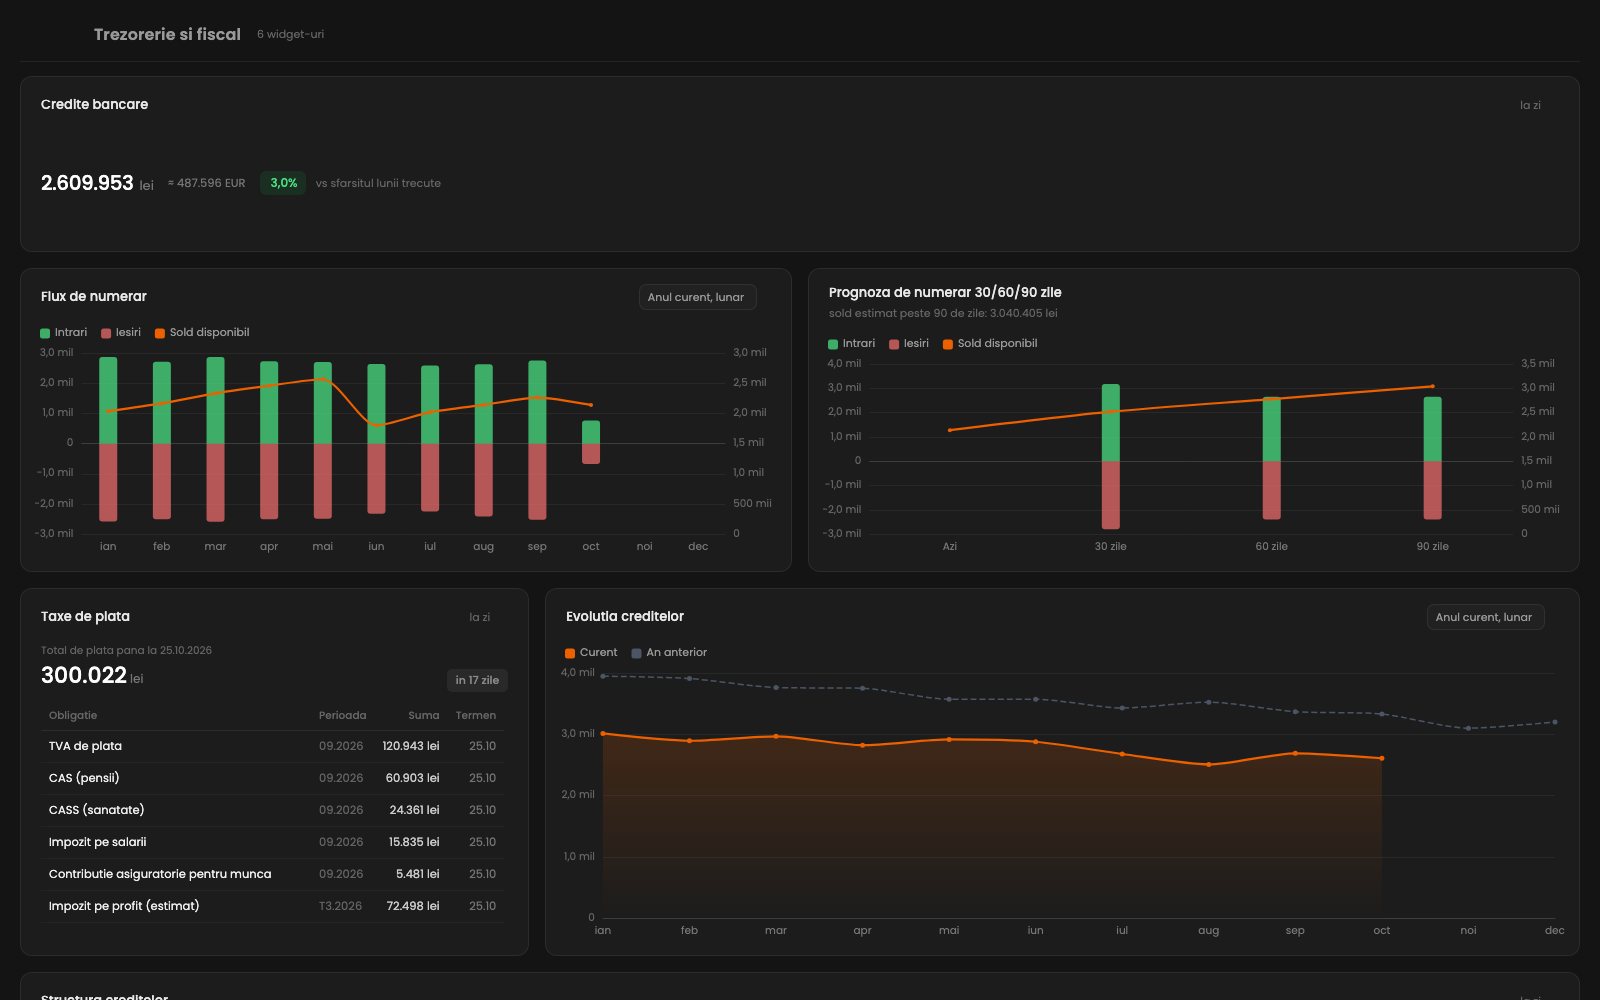Click the 2.609.953 lei credit total
Viewport: 1600px width, 1000px height.
click(x=97, y=183)
